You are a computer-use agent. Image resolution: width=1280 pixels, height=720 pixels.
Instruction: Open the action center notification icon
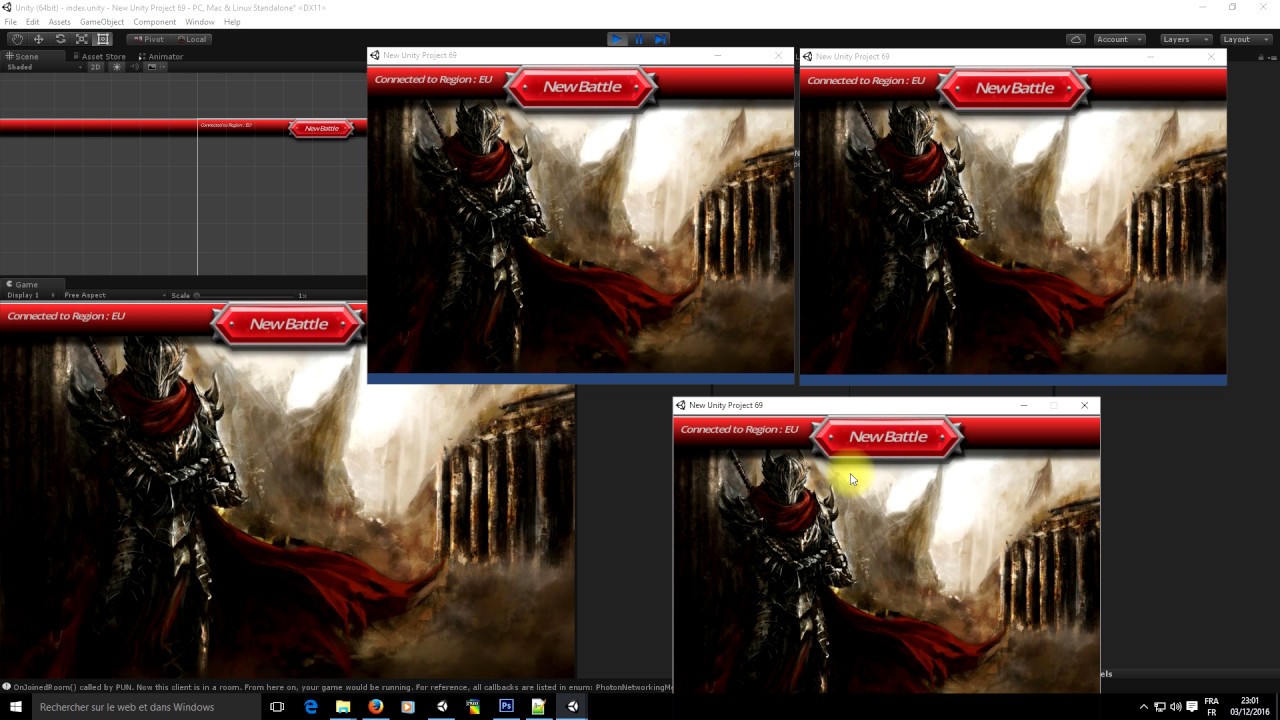pyautogui.click(x=1192, y=707)
